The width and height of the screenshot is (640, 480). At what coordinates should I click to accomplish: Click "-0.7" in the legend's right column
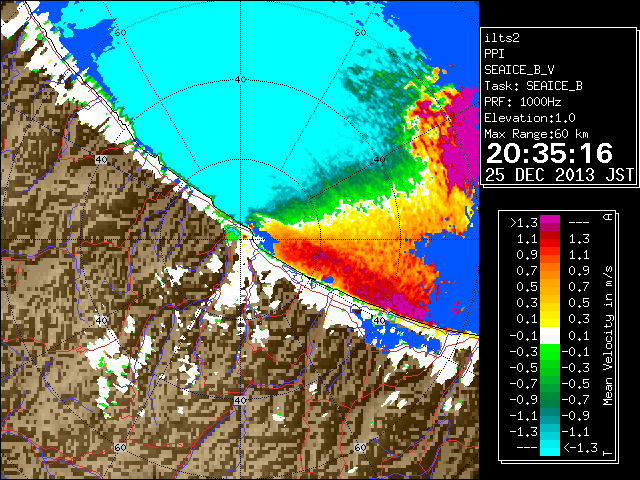coord(576,400)
